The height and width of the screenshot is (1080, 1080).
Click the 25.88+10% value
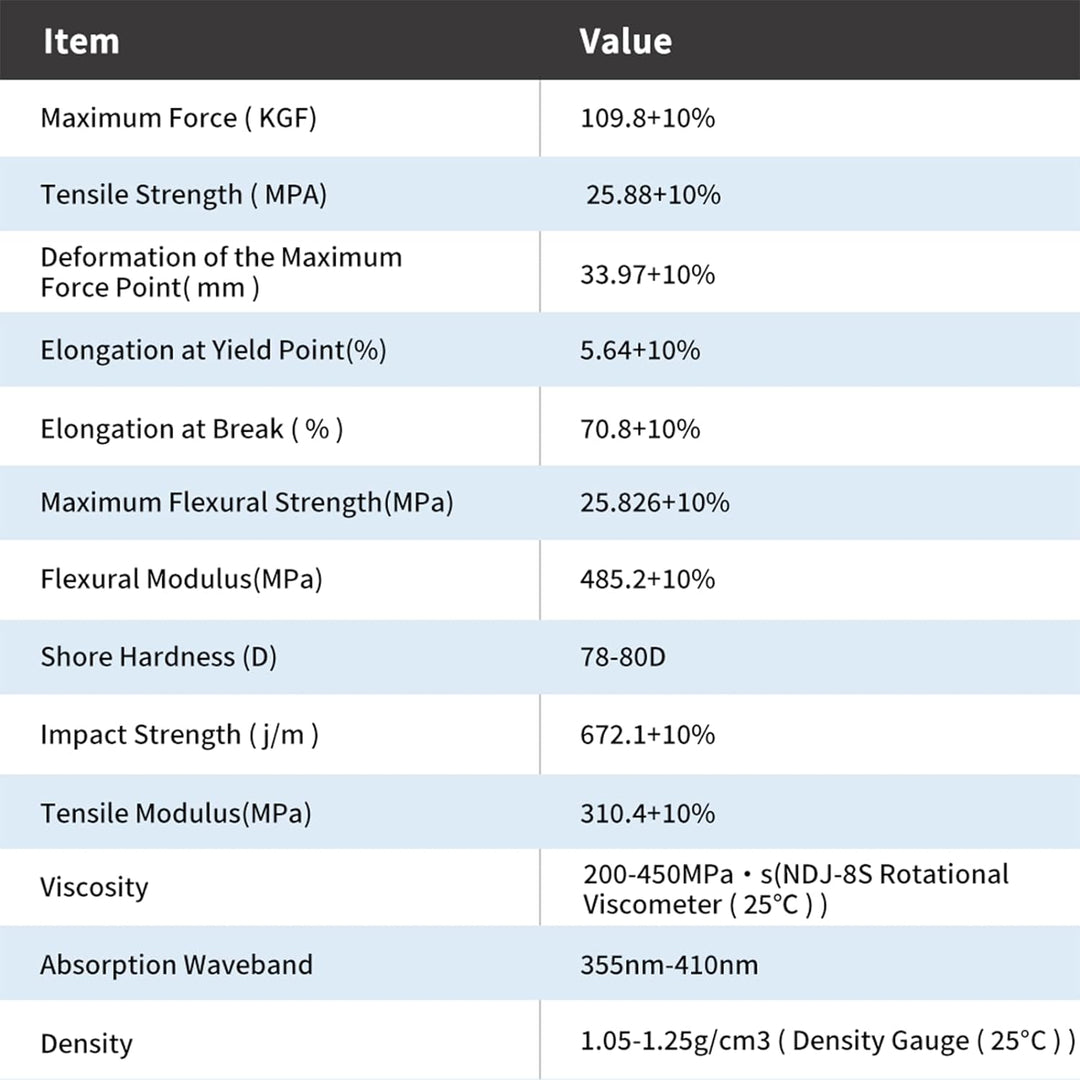tap(653, 194)
